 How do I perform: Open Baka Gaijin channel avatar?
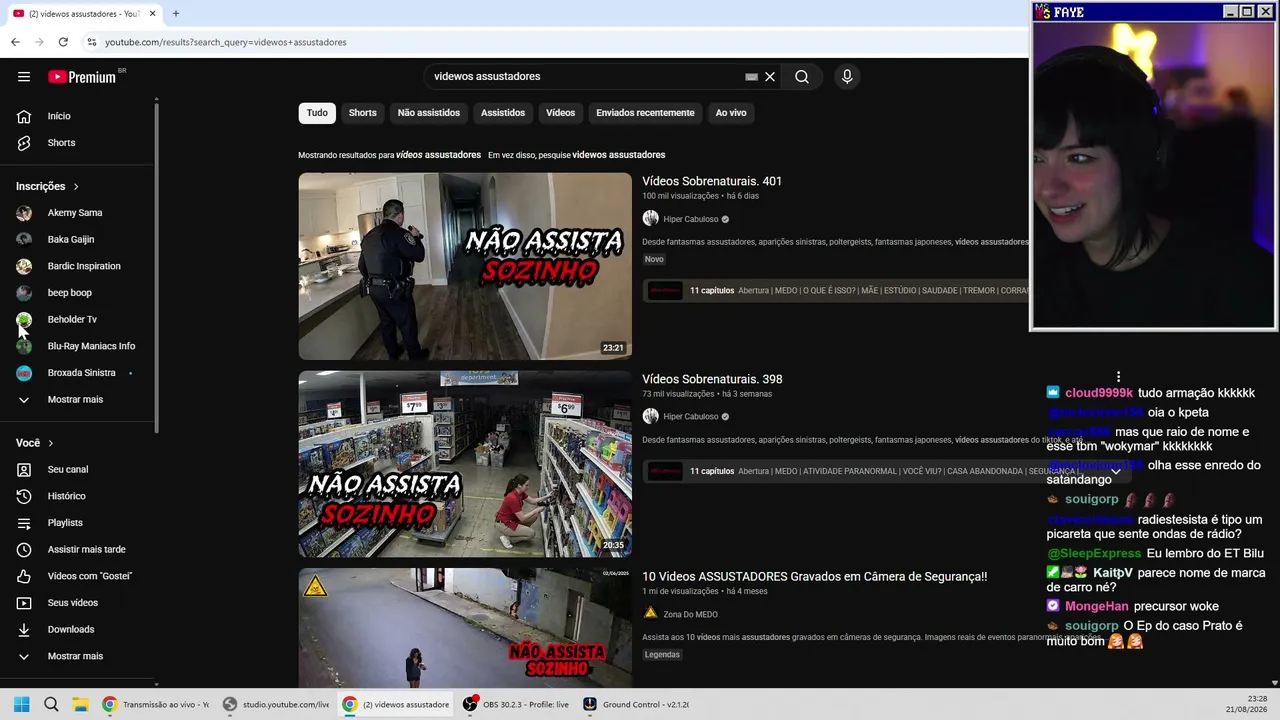click(x=24, y=240)
